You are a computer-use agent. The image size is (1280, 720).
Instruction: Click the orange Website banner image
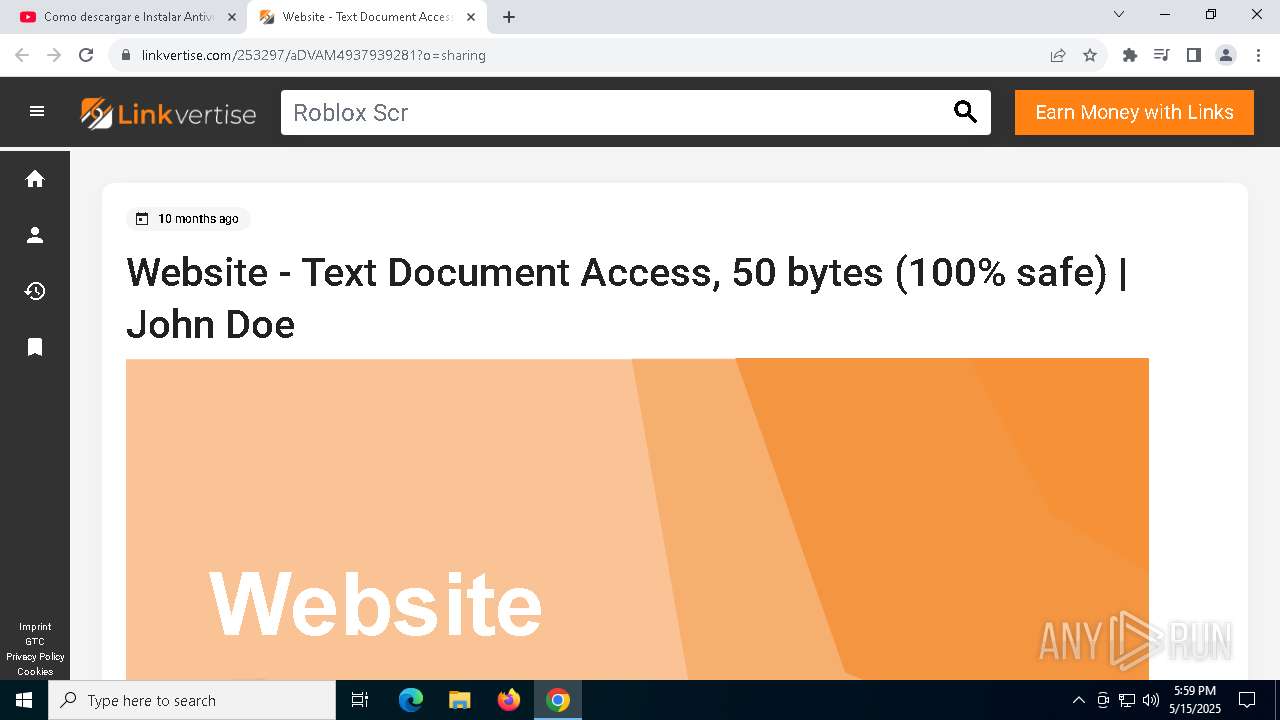(x=637, y=519)
